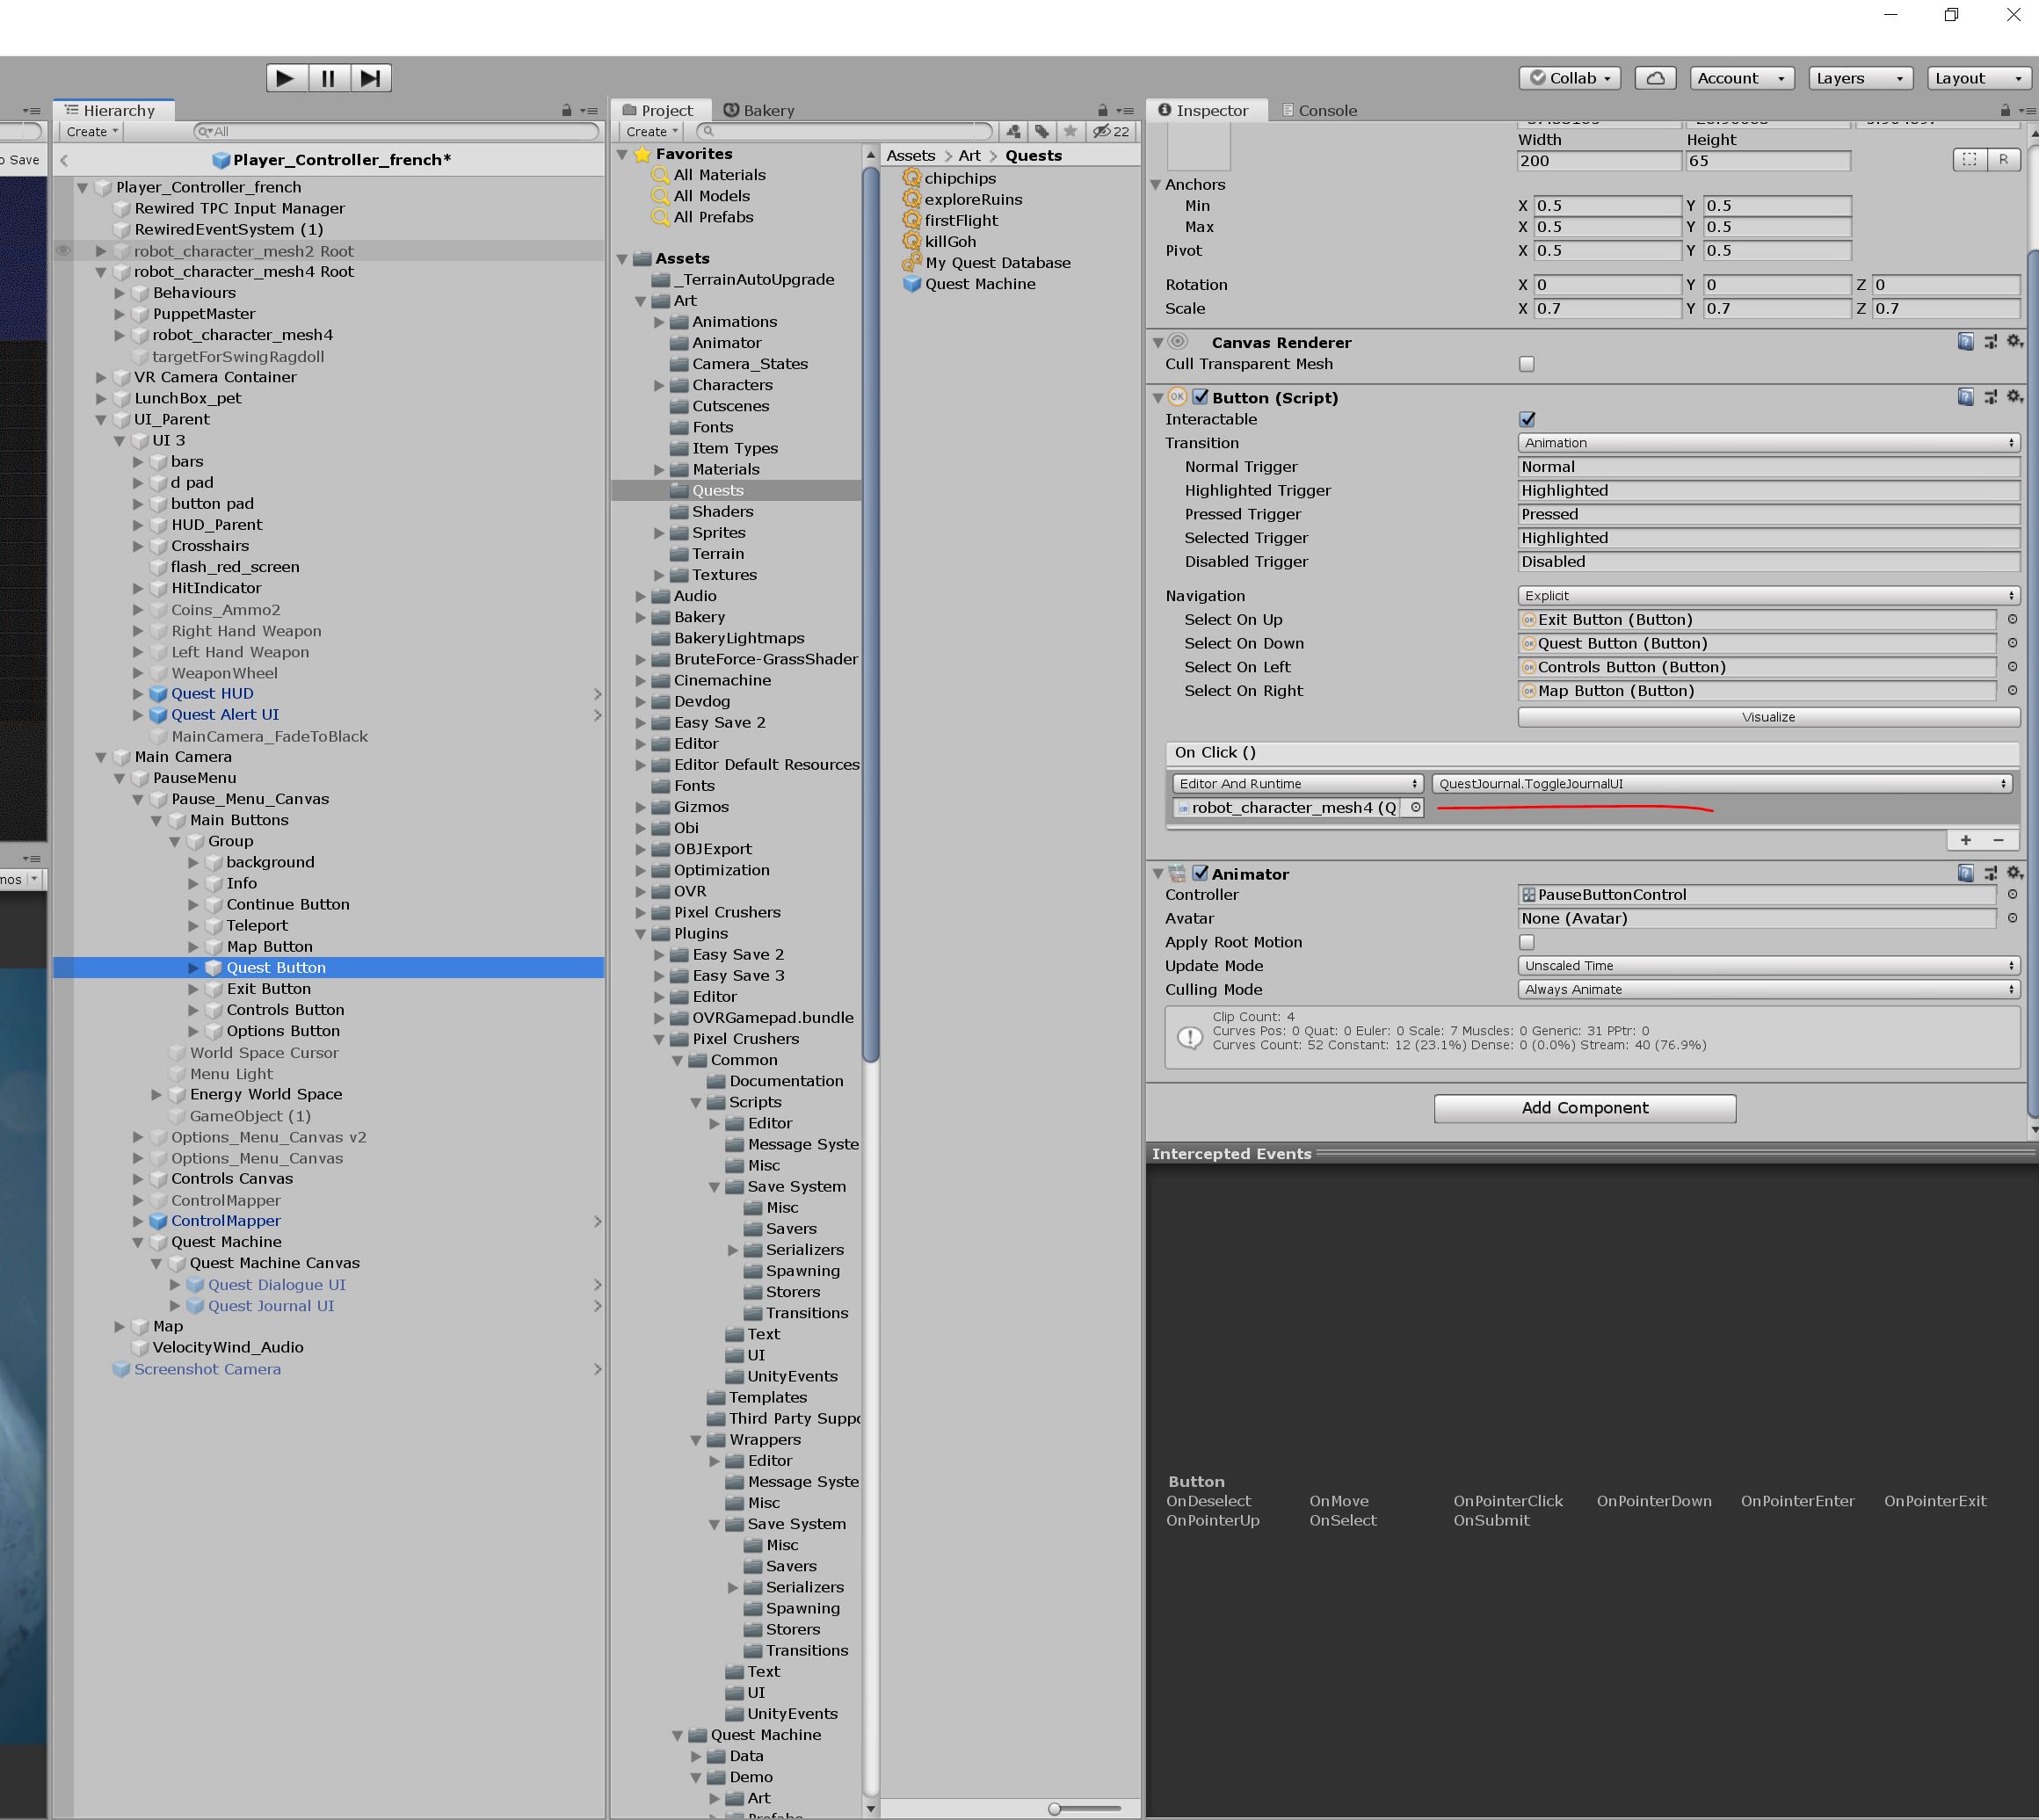Viewport: 2039px width, 1820px height.
Task: Open Button script gear settings menu
Action: click(2014, 397)
